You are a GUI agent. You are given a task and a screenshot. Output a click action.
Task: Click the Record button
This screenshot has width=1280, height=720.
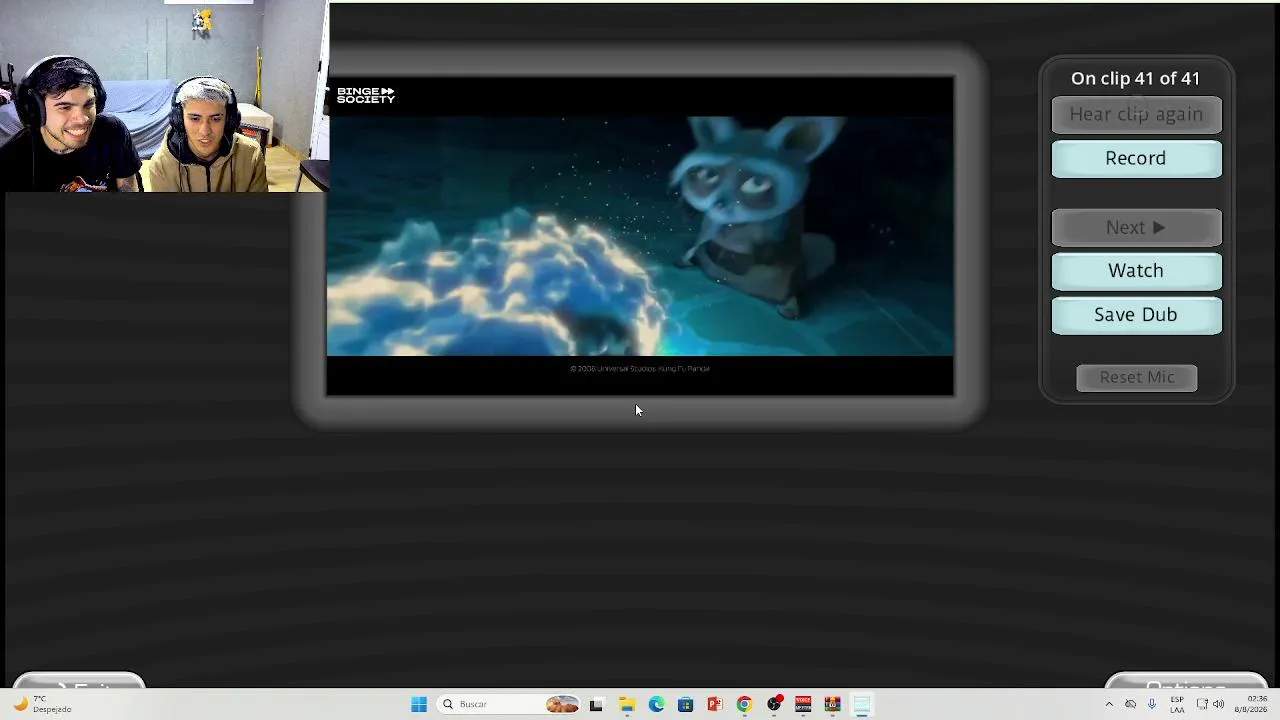1136,159
